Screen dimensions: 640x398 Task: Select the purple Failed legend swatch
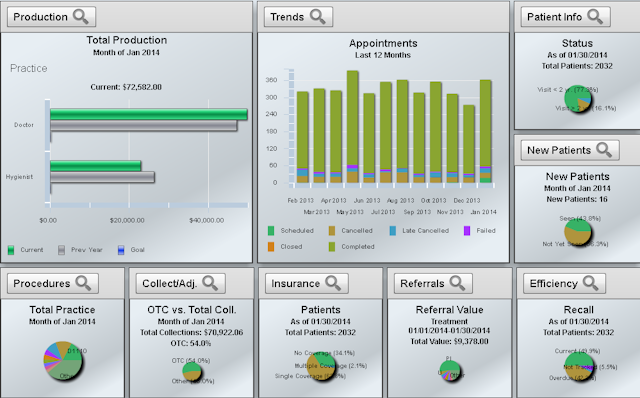(467, 231)
